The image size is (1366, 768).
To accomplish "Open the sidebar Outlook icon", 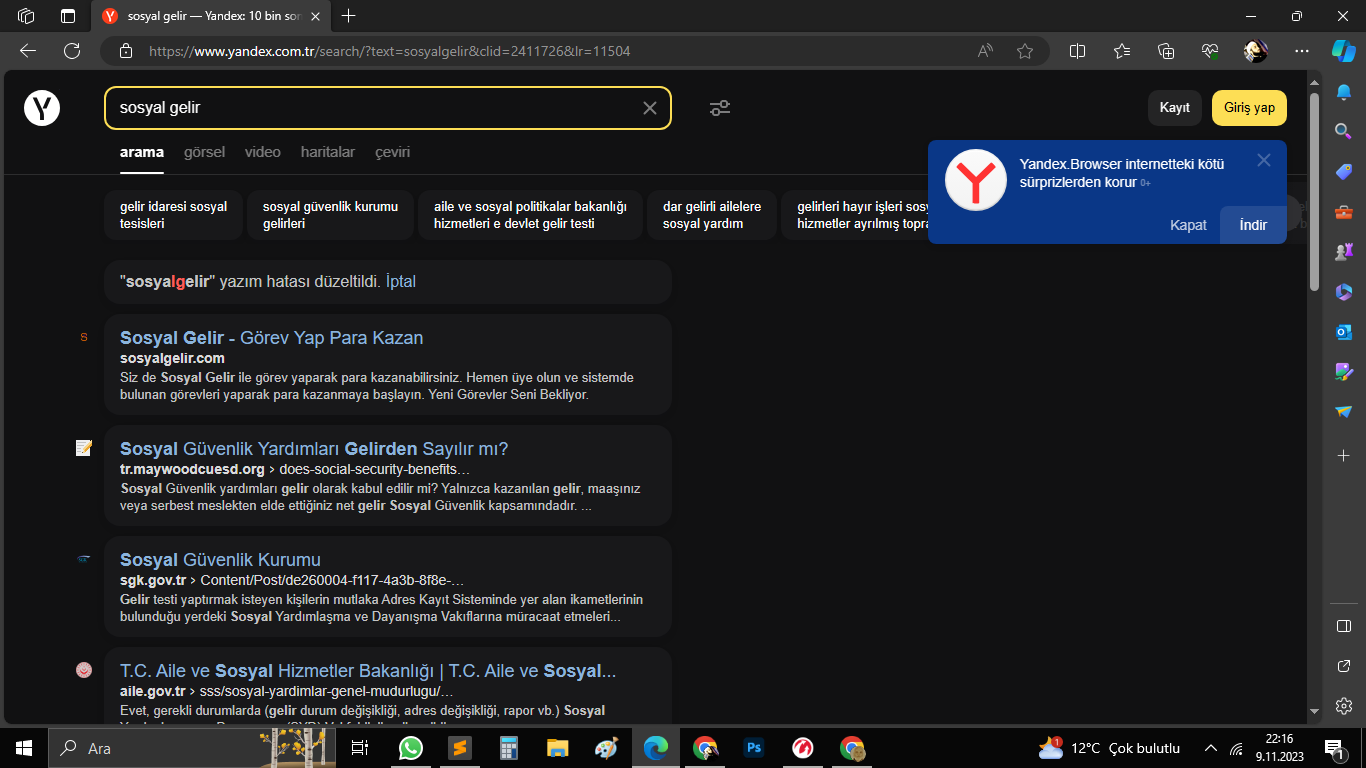I will tap(1344, 332).
